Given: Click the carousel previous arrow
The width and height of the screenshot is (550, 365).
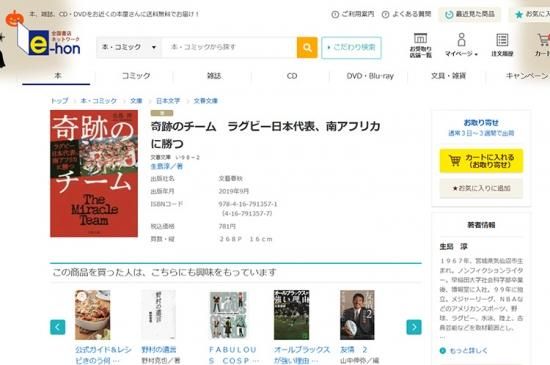Looking at the screenshot, I should point(58,327).
